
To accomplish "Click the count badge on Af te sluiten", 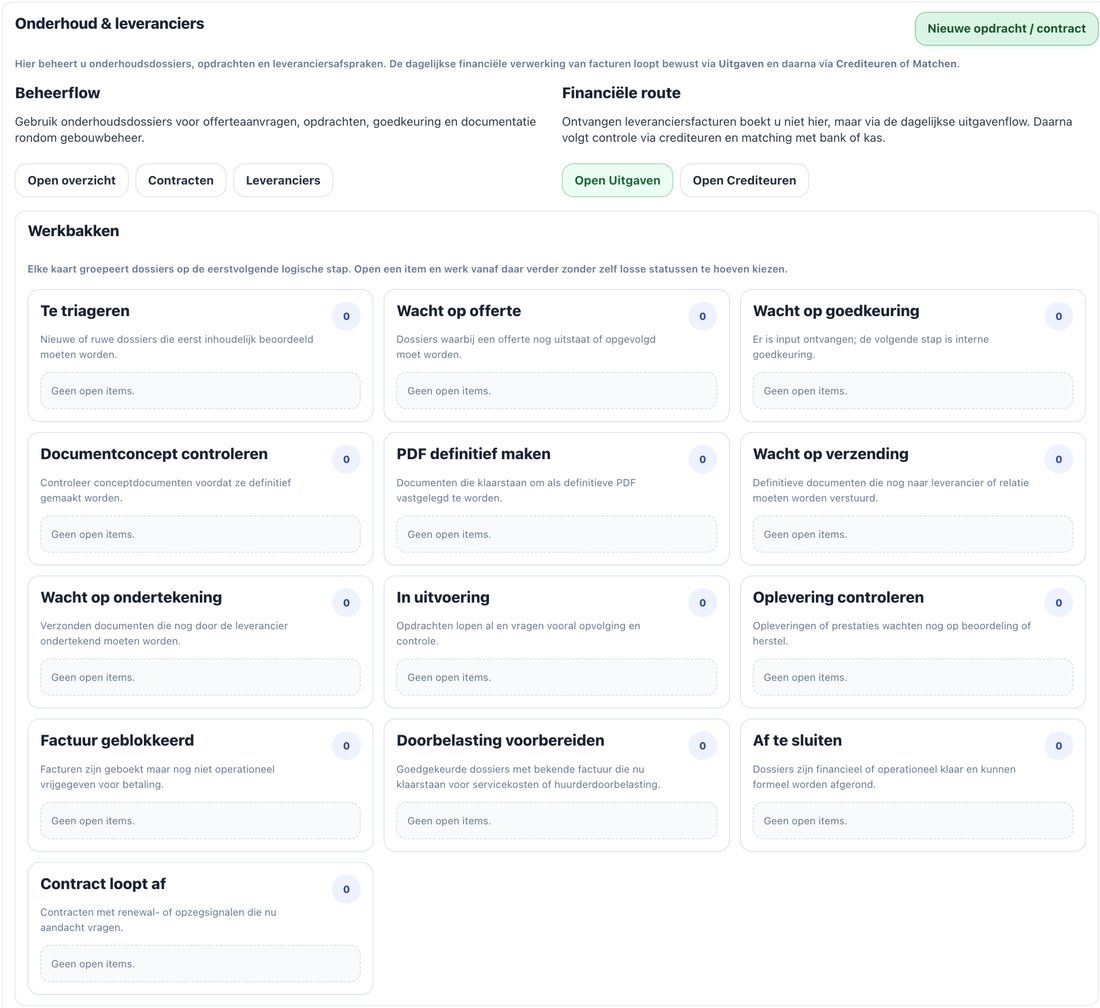I will point(1059,746).
